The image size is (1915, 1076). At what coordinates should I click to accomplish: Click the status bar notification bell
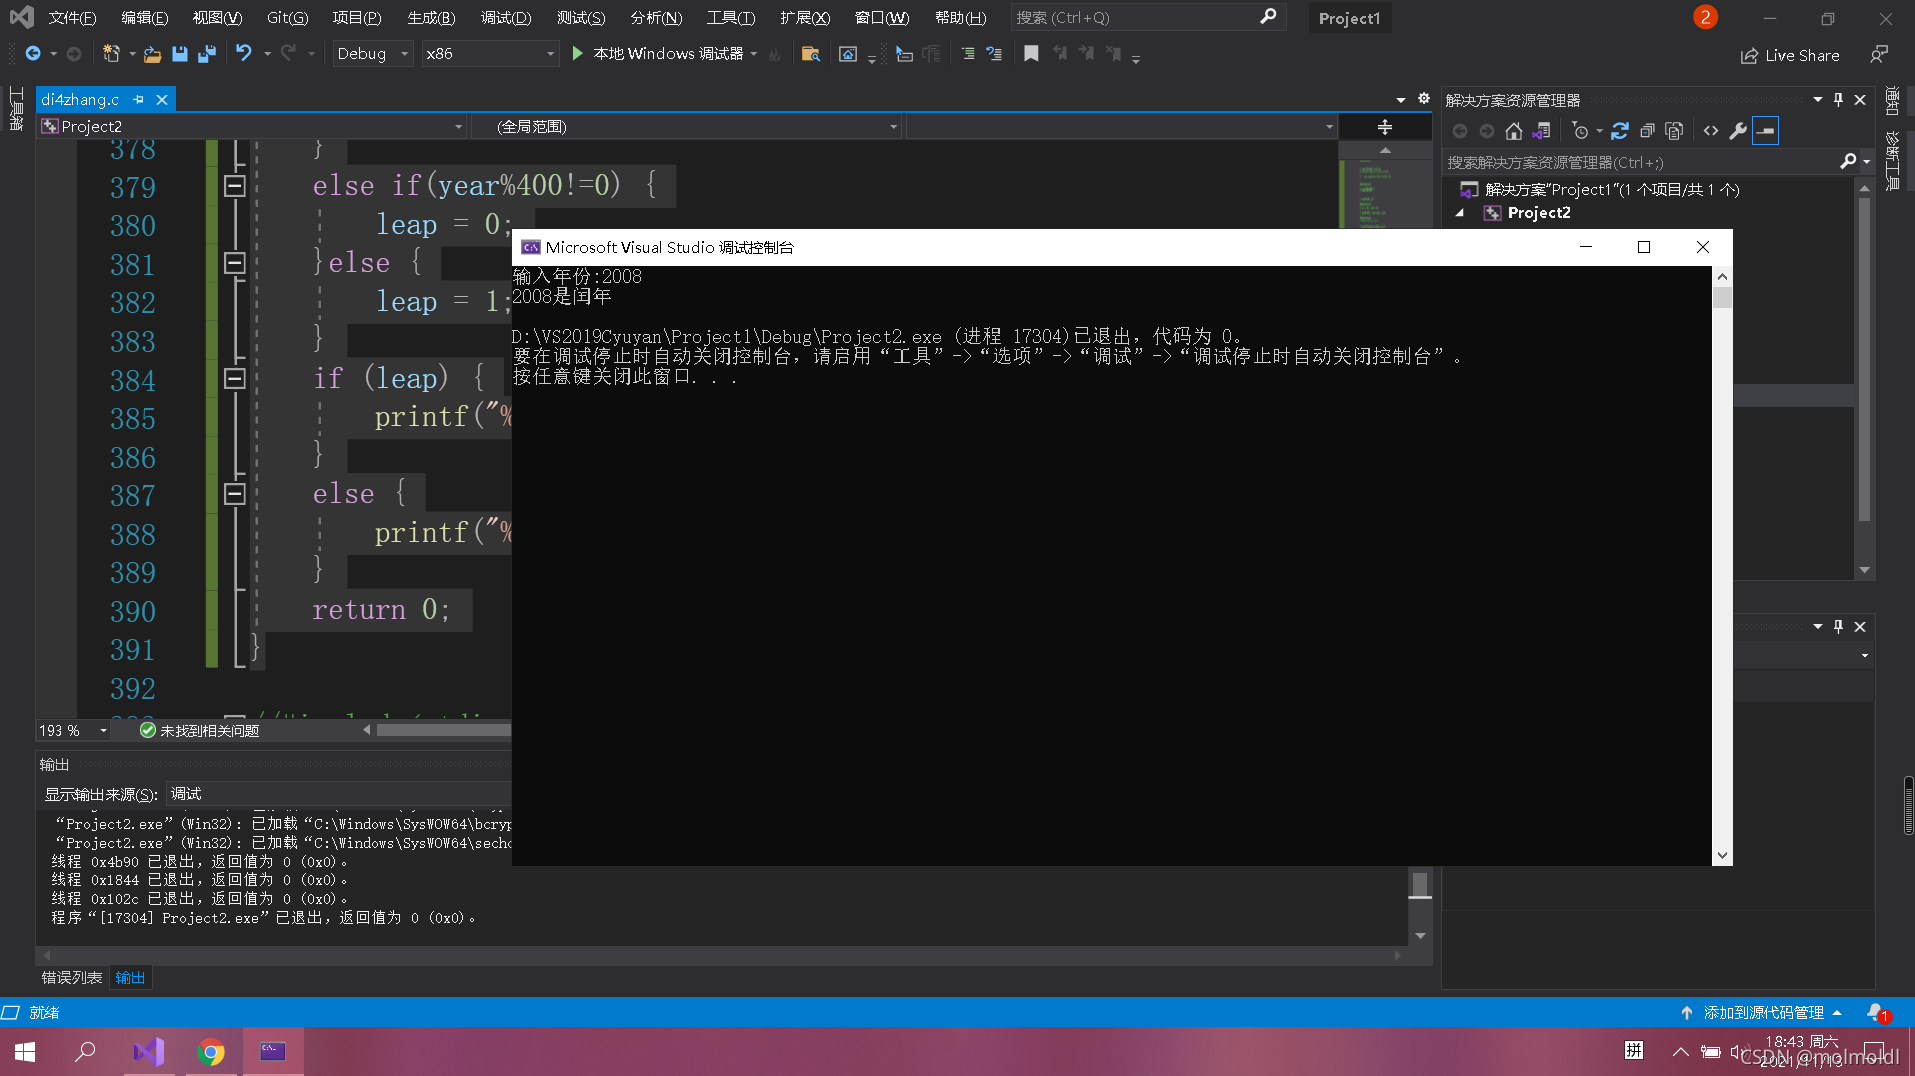tap(1877, 1013)
